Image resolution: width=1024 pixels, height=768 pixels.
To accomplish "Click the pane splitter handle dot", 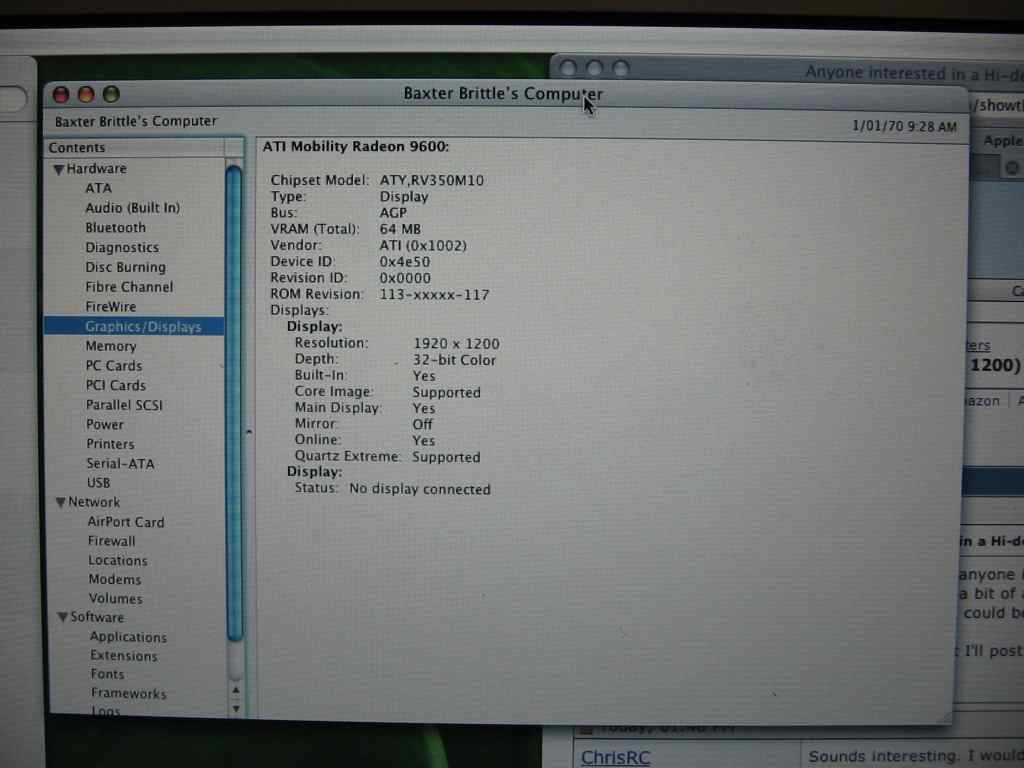I will (x=249, y=432).
